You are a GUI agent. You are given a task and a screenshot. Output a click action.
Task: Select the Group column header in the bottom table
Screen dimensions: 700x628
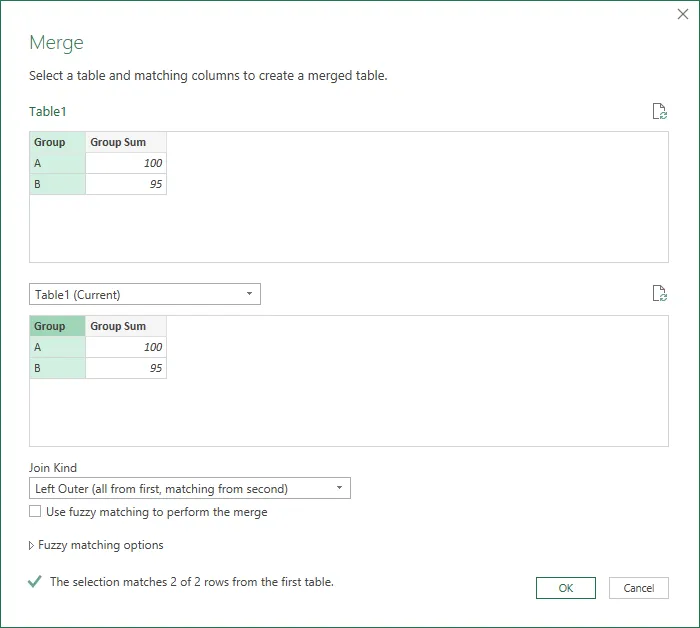[57, 326]
